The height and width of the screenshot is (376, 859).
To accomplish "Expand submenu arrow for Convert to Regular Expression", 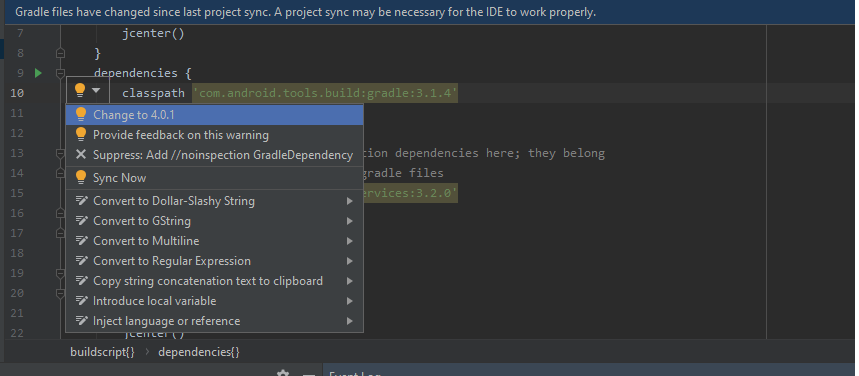I will pyautogui.click(x=350, y=261).
